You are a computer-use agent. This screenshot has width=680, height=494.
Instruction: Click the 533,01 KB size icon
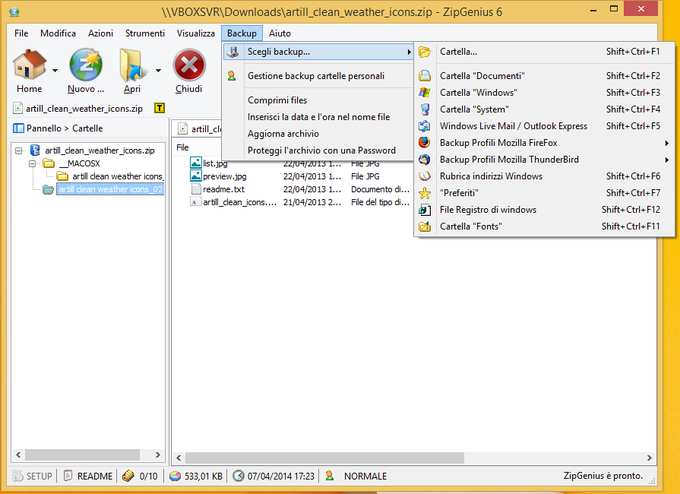(175, 476)
